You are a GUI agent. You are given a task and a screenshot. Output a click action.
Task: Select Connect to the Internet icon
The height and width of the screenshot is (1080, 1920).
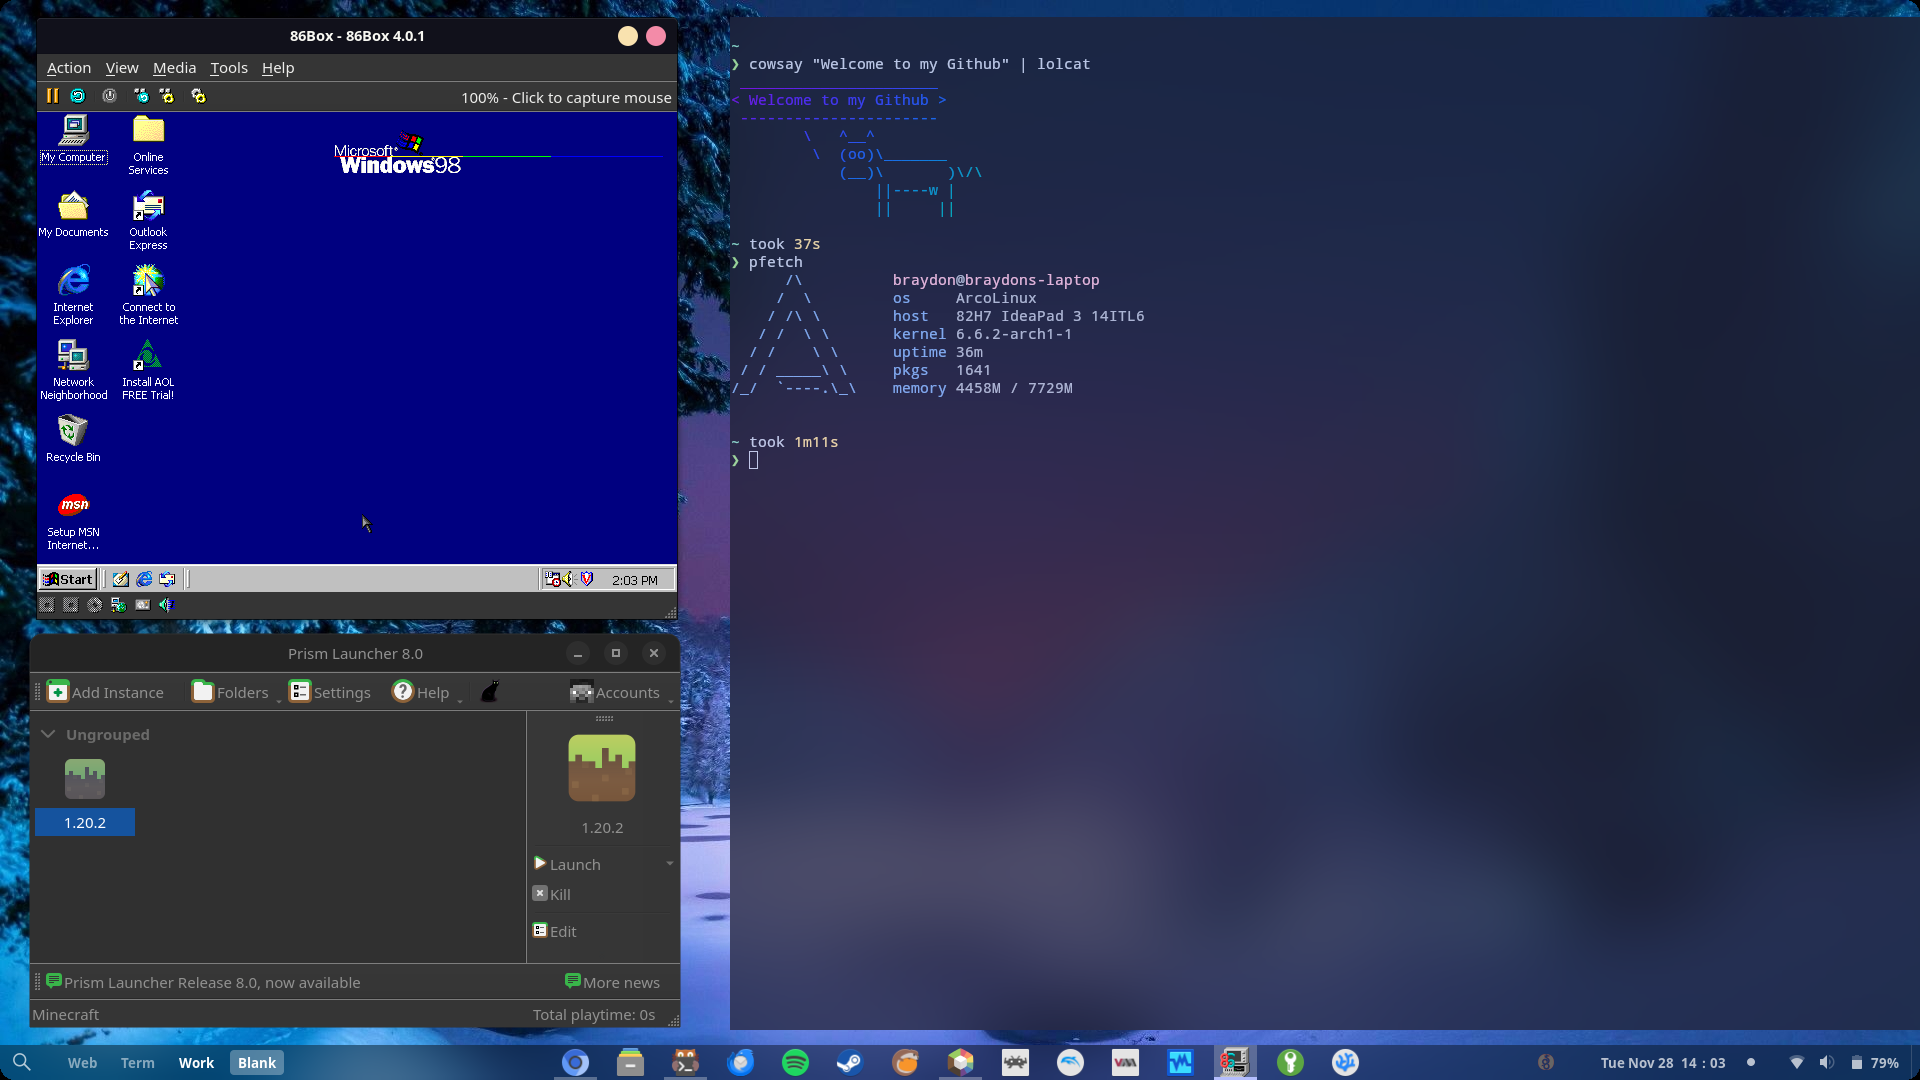click(148, 295)
